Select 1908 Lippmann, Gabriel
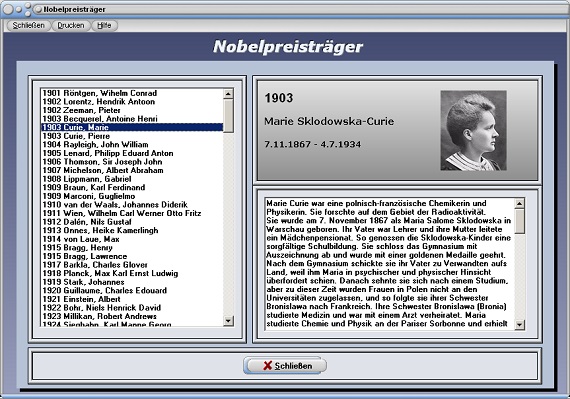This screenshot has width=570, height=399. coord(132,179)
